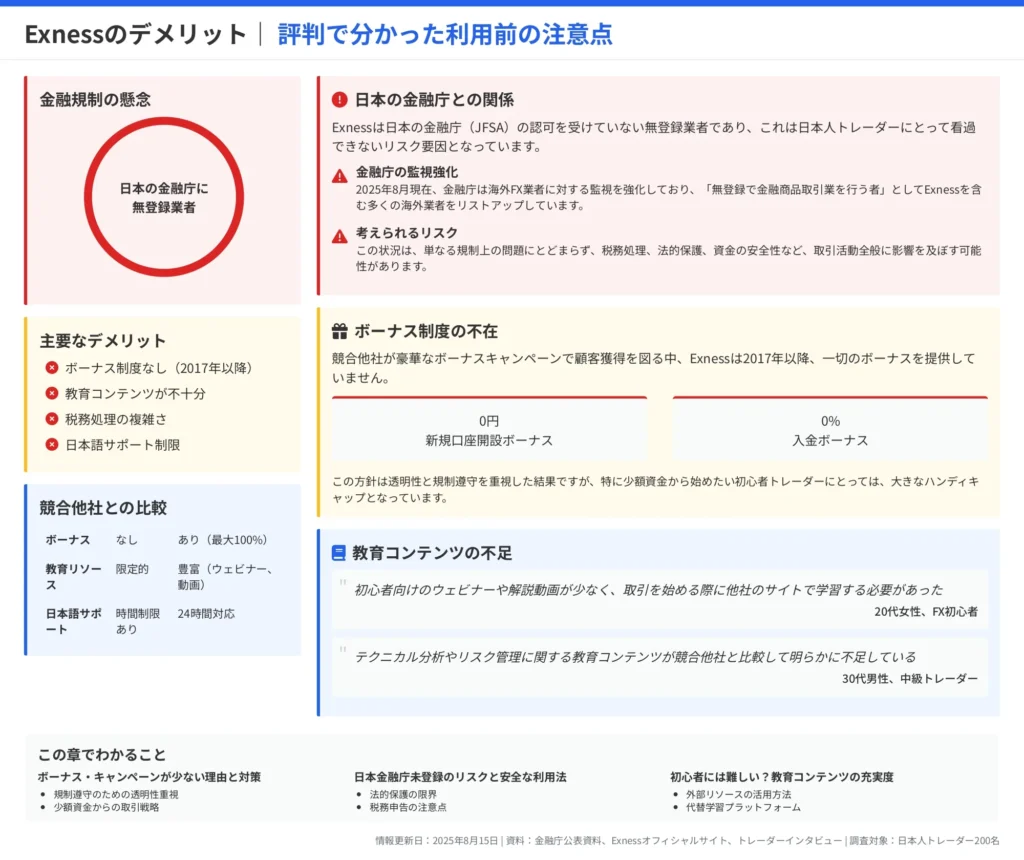Click 日本金融庁未登録のリスクと安全な利用法
1024x860 pixels.
tap(460, 777)
